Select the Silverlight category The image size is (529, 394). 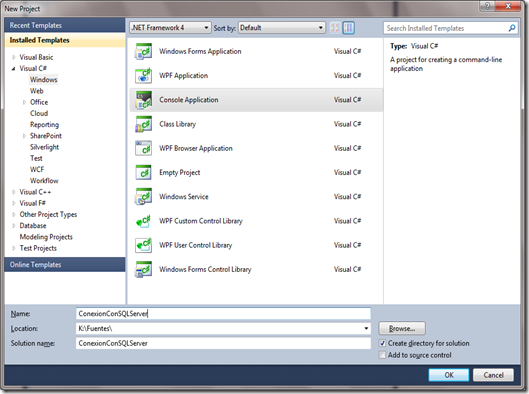[x=44, y=147]
